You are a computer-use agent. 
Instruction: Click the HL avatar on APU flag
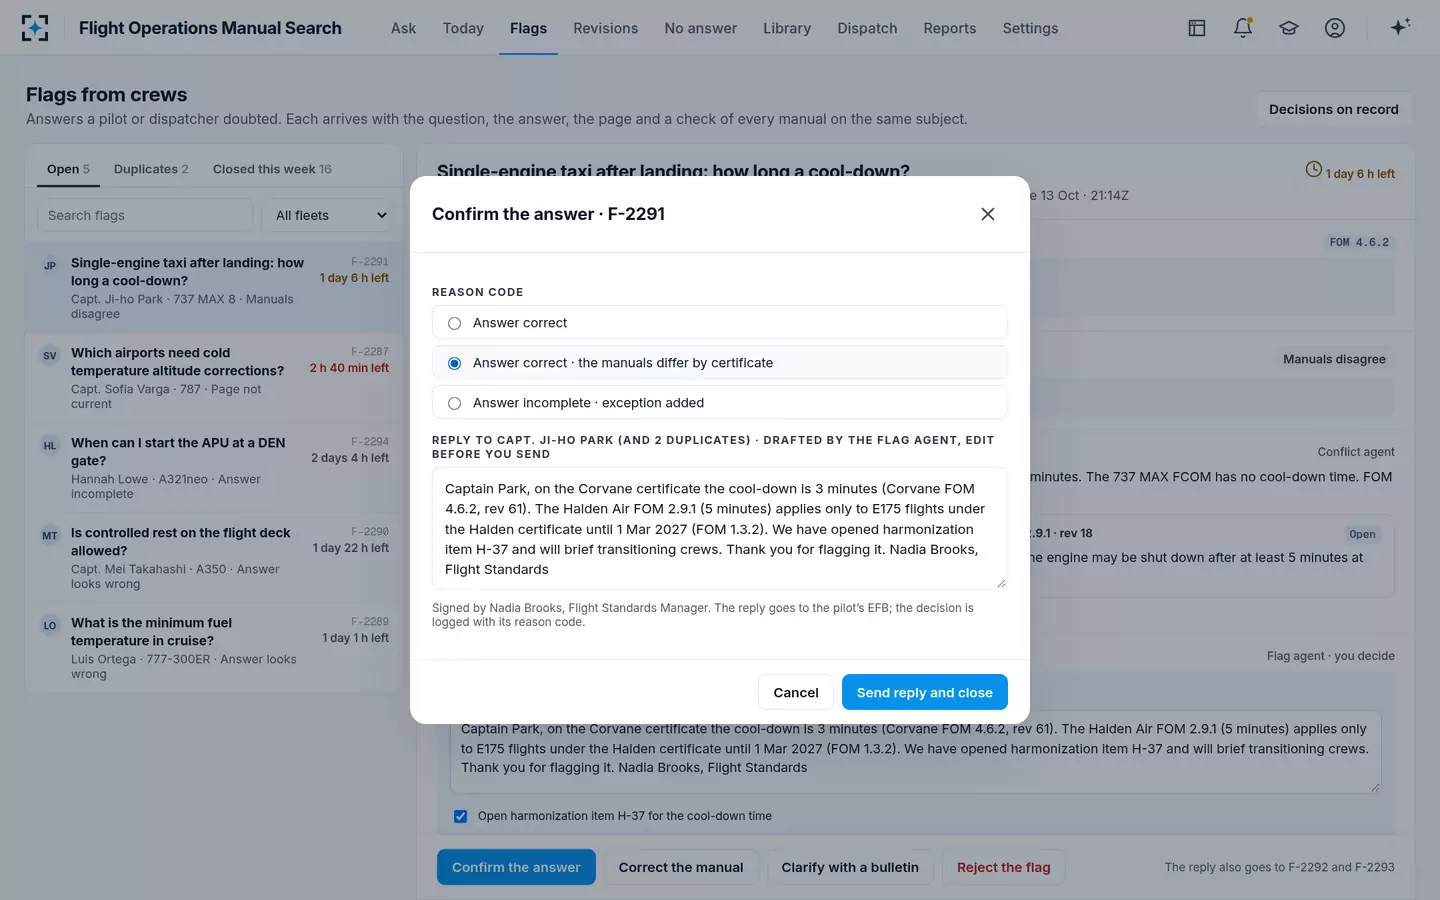[x=50, y=445]
